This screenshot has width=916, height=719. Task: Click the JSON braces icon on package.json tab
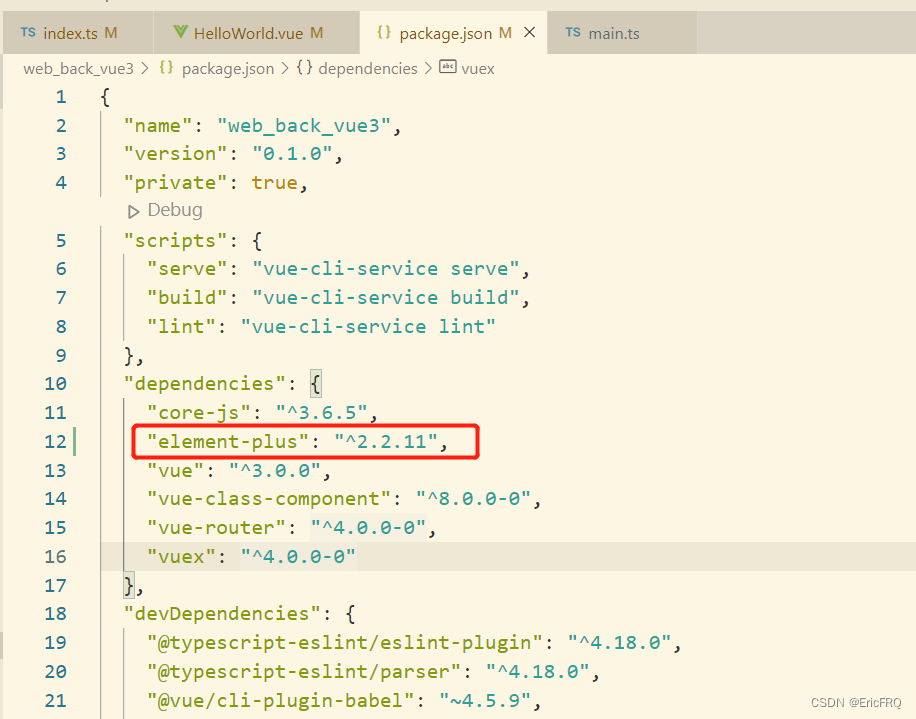(x=384, y=32)
